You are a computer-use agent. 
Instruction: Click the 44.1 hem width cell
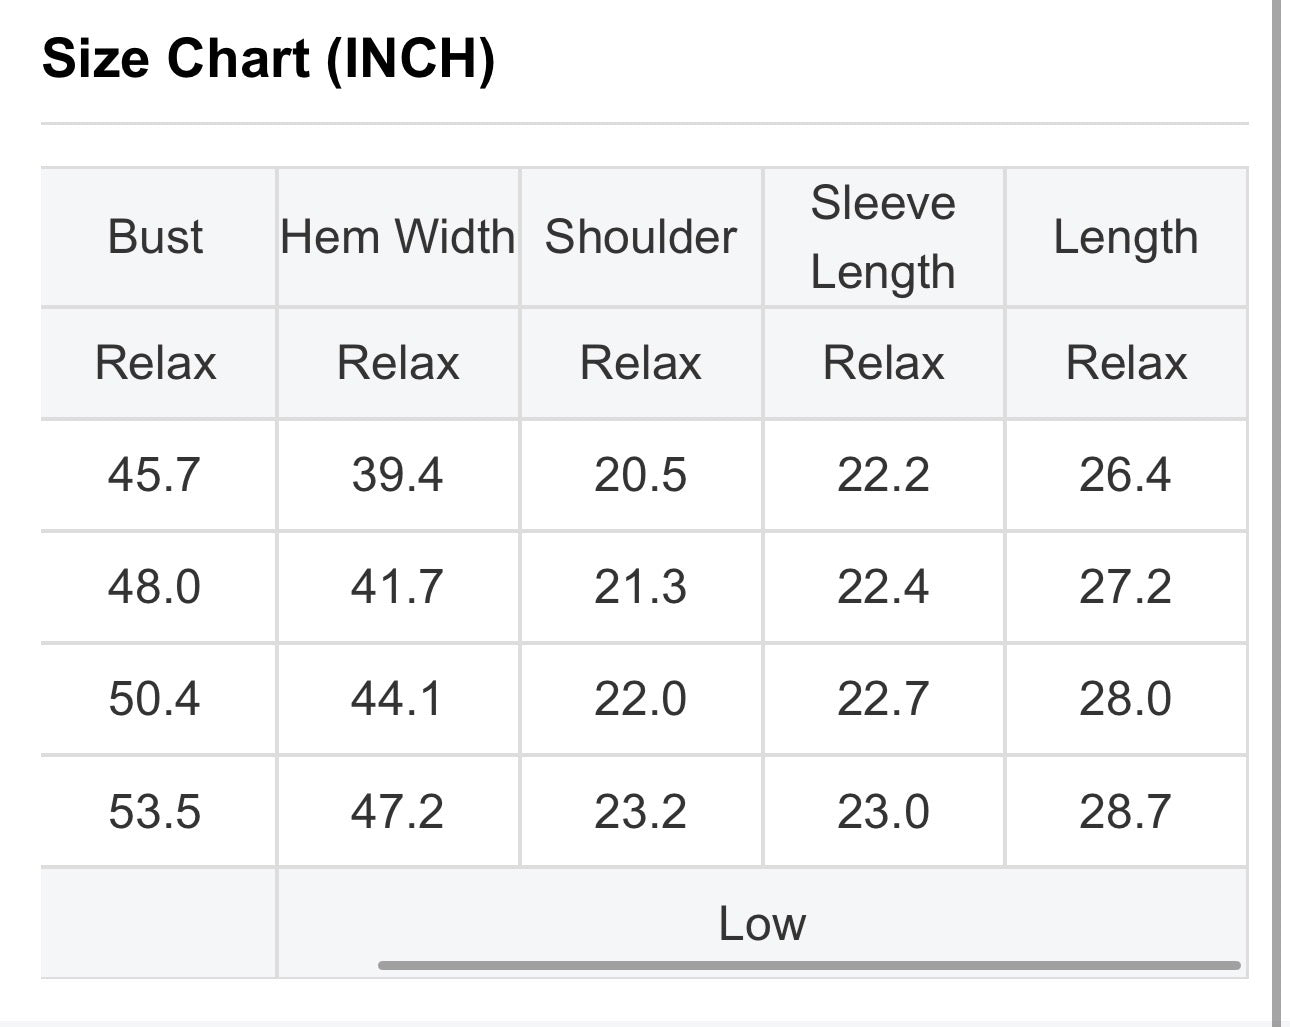click(x=398, y=699)
